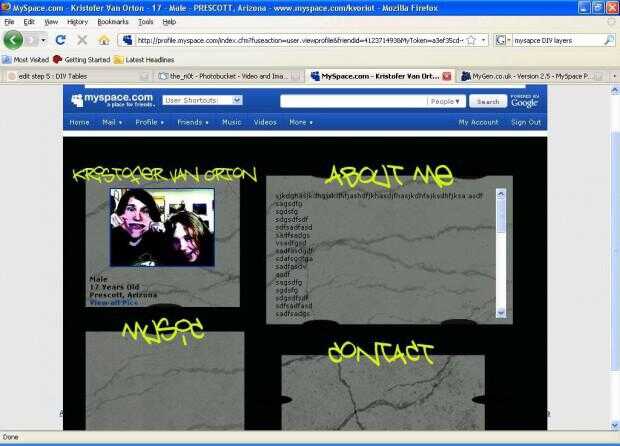Open the Edit menu
This screenshot has height=446, width=620.
(x=29, y=22)
